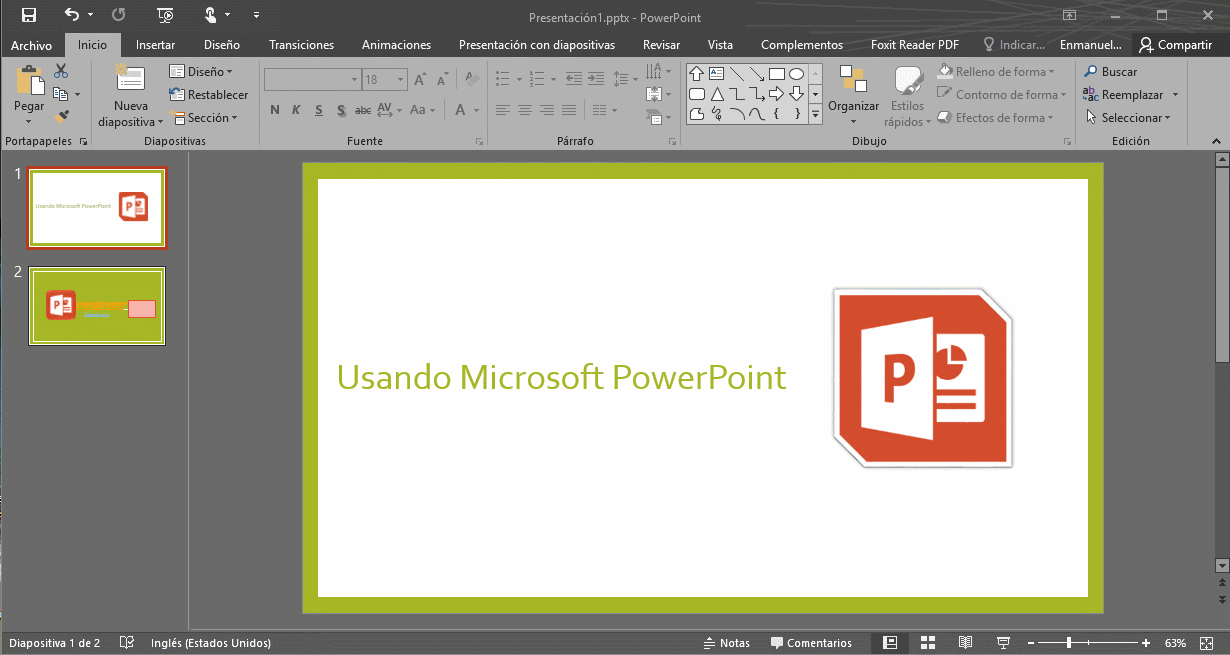Toggle italic formatting

(x=296, y=110)
